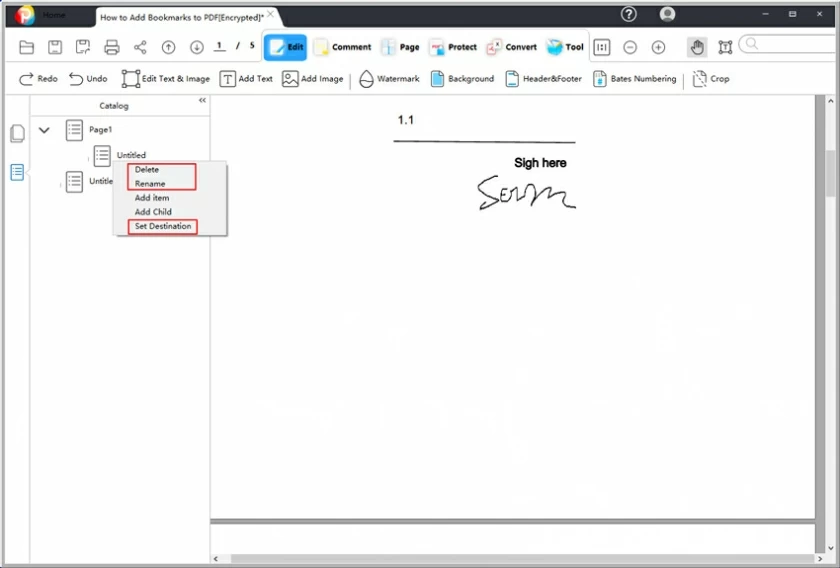This screenshot has height=568, width=840.
Task: Close the How to Add Bookmarks PDF tab
Action: (x=271, y=14)
